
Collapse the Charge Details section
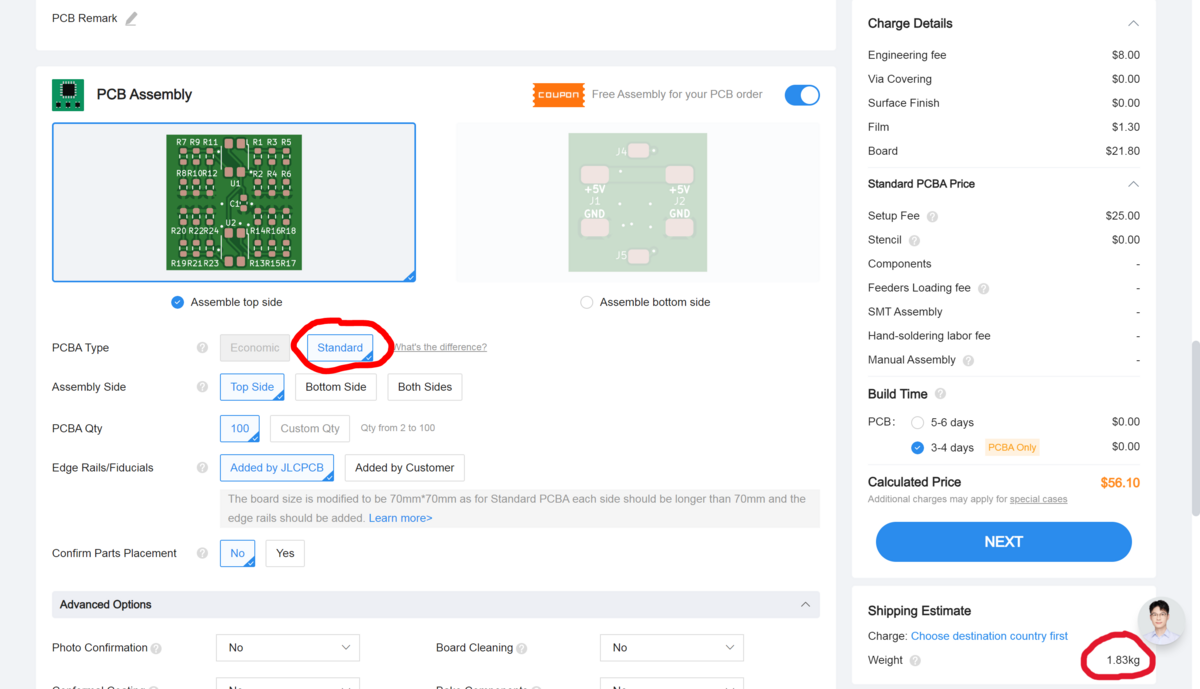point(1133,23)
